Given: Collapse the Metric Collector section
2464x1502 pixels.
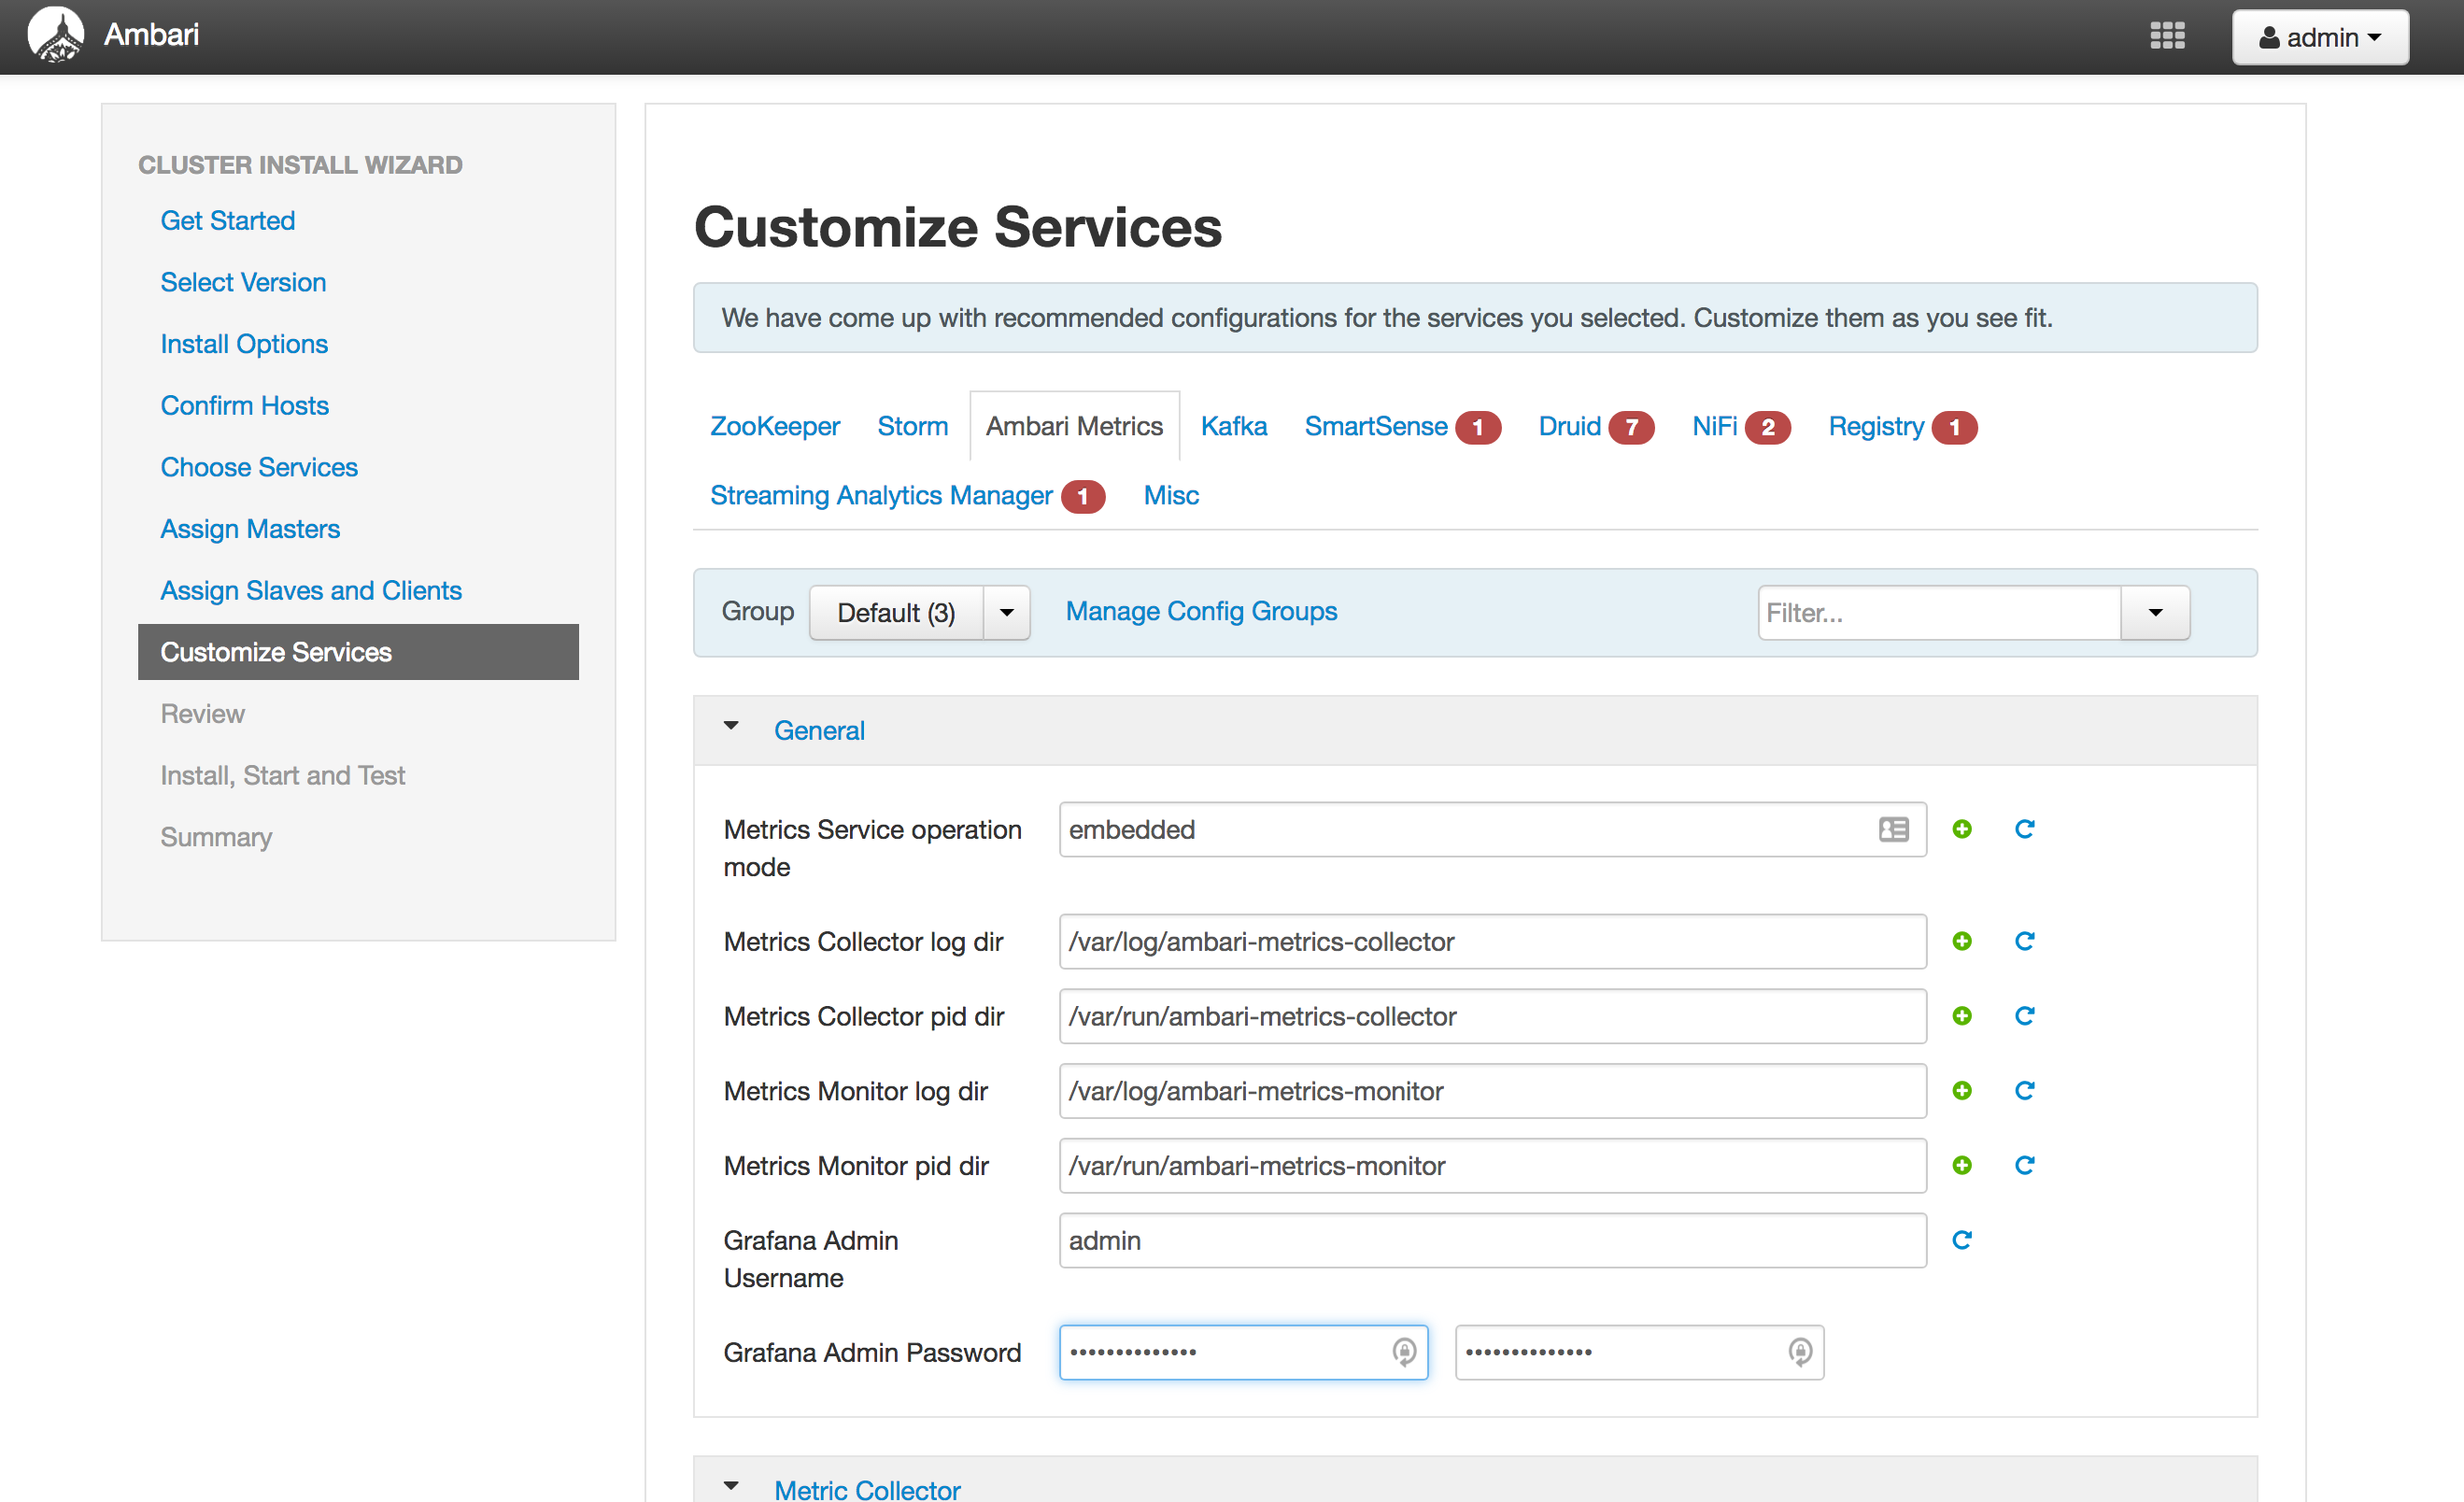Looking at the screenshot, I should coord(731,1486).
